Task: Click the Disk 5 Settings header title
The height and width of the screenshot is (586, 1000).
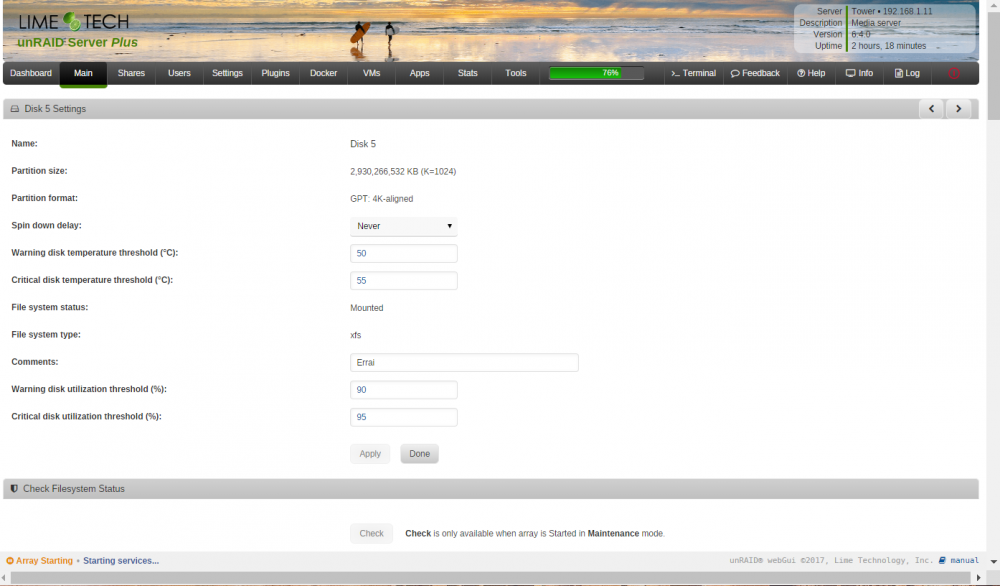Action: click(x=55, y=109)
